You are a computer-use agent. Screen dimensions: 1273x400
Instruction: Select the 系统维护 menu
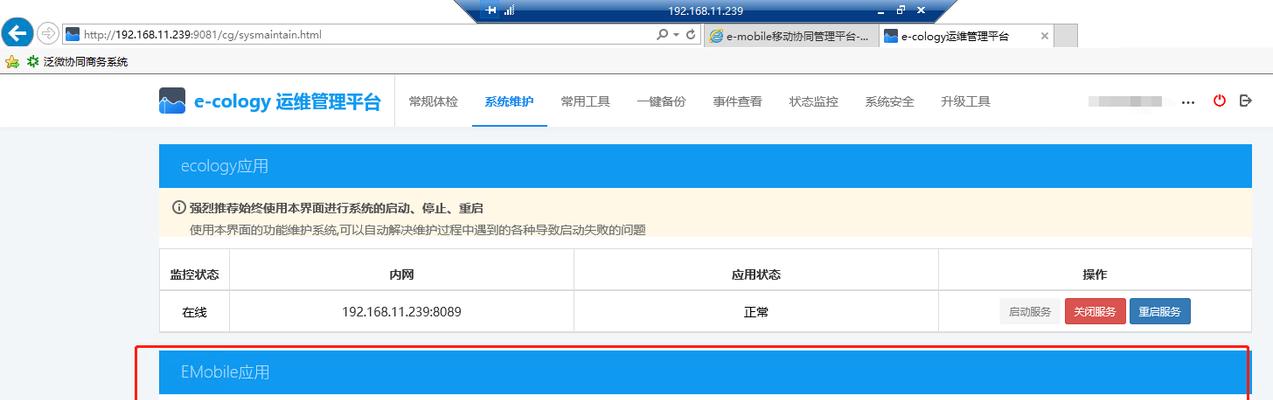pyautogui.click(x=509, y=102)
